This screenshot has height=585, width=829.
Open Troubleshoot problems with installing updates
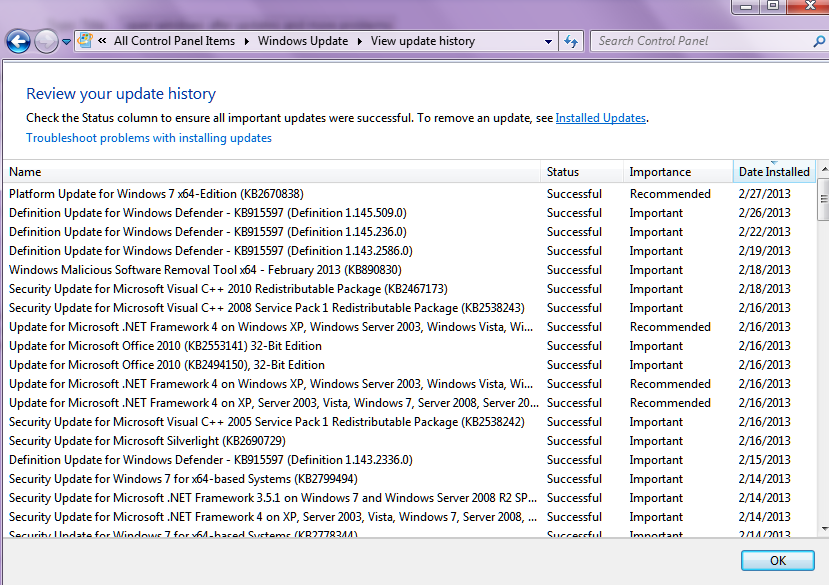[149, 138]
